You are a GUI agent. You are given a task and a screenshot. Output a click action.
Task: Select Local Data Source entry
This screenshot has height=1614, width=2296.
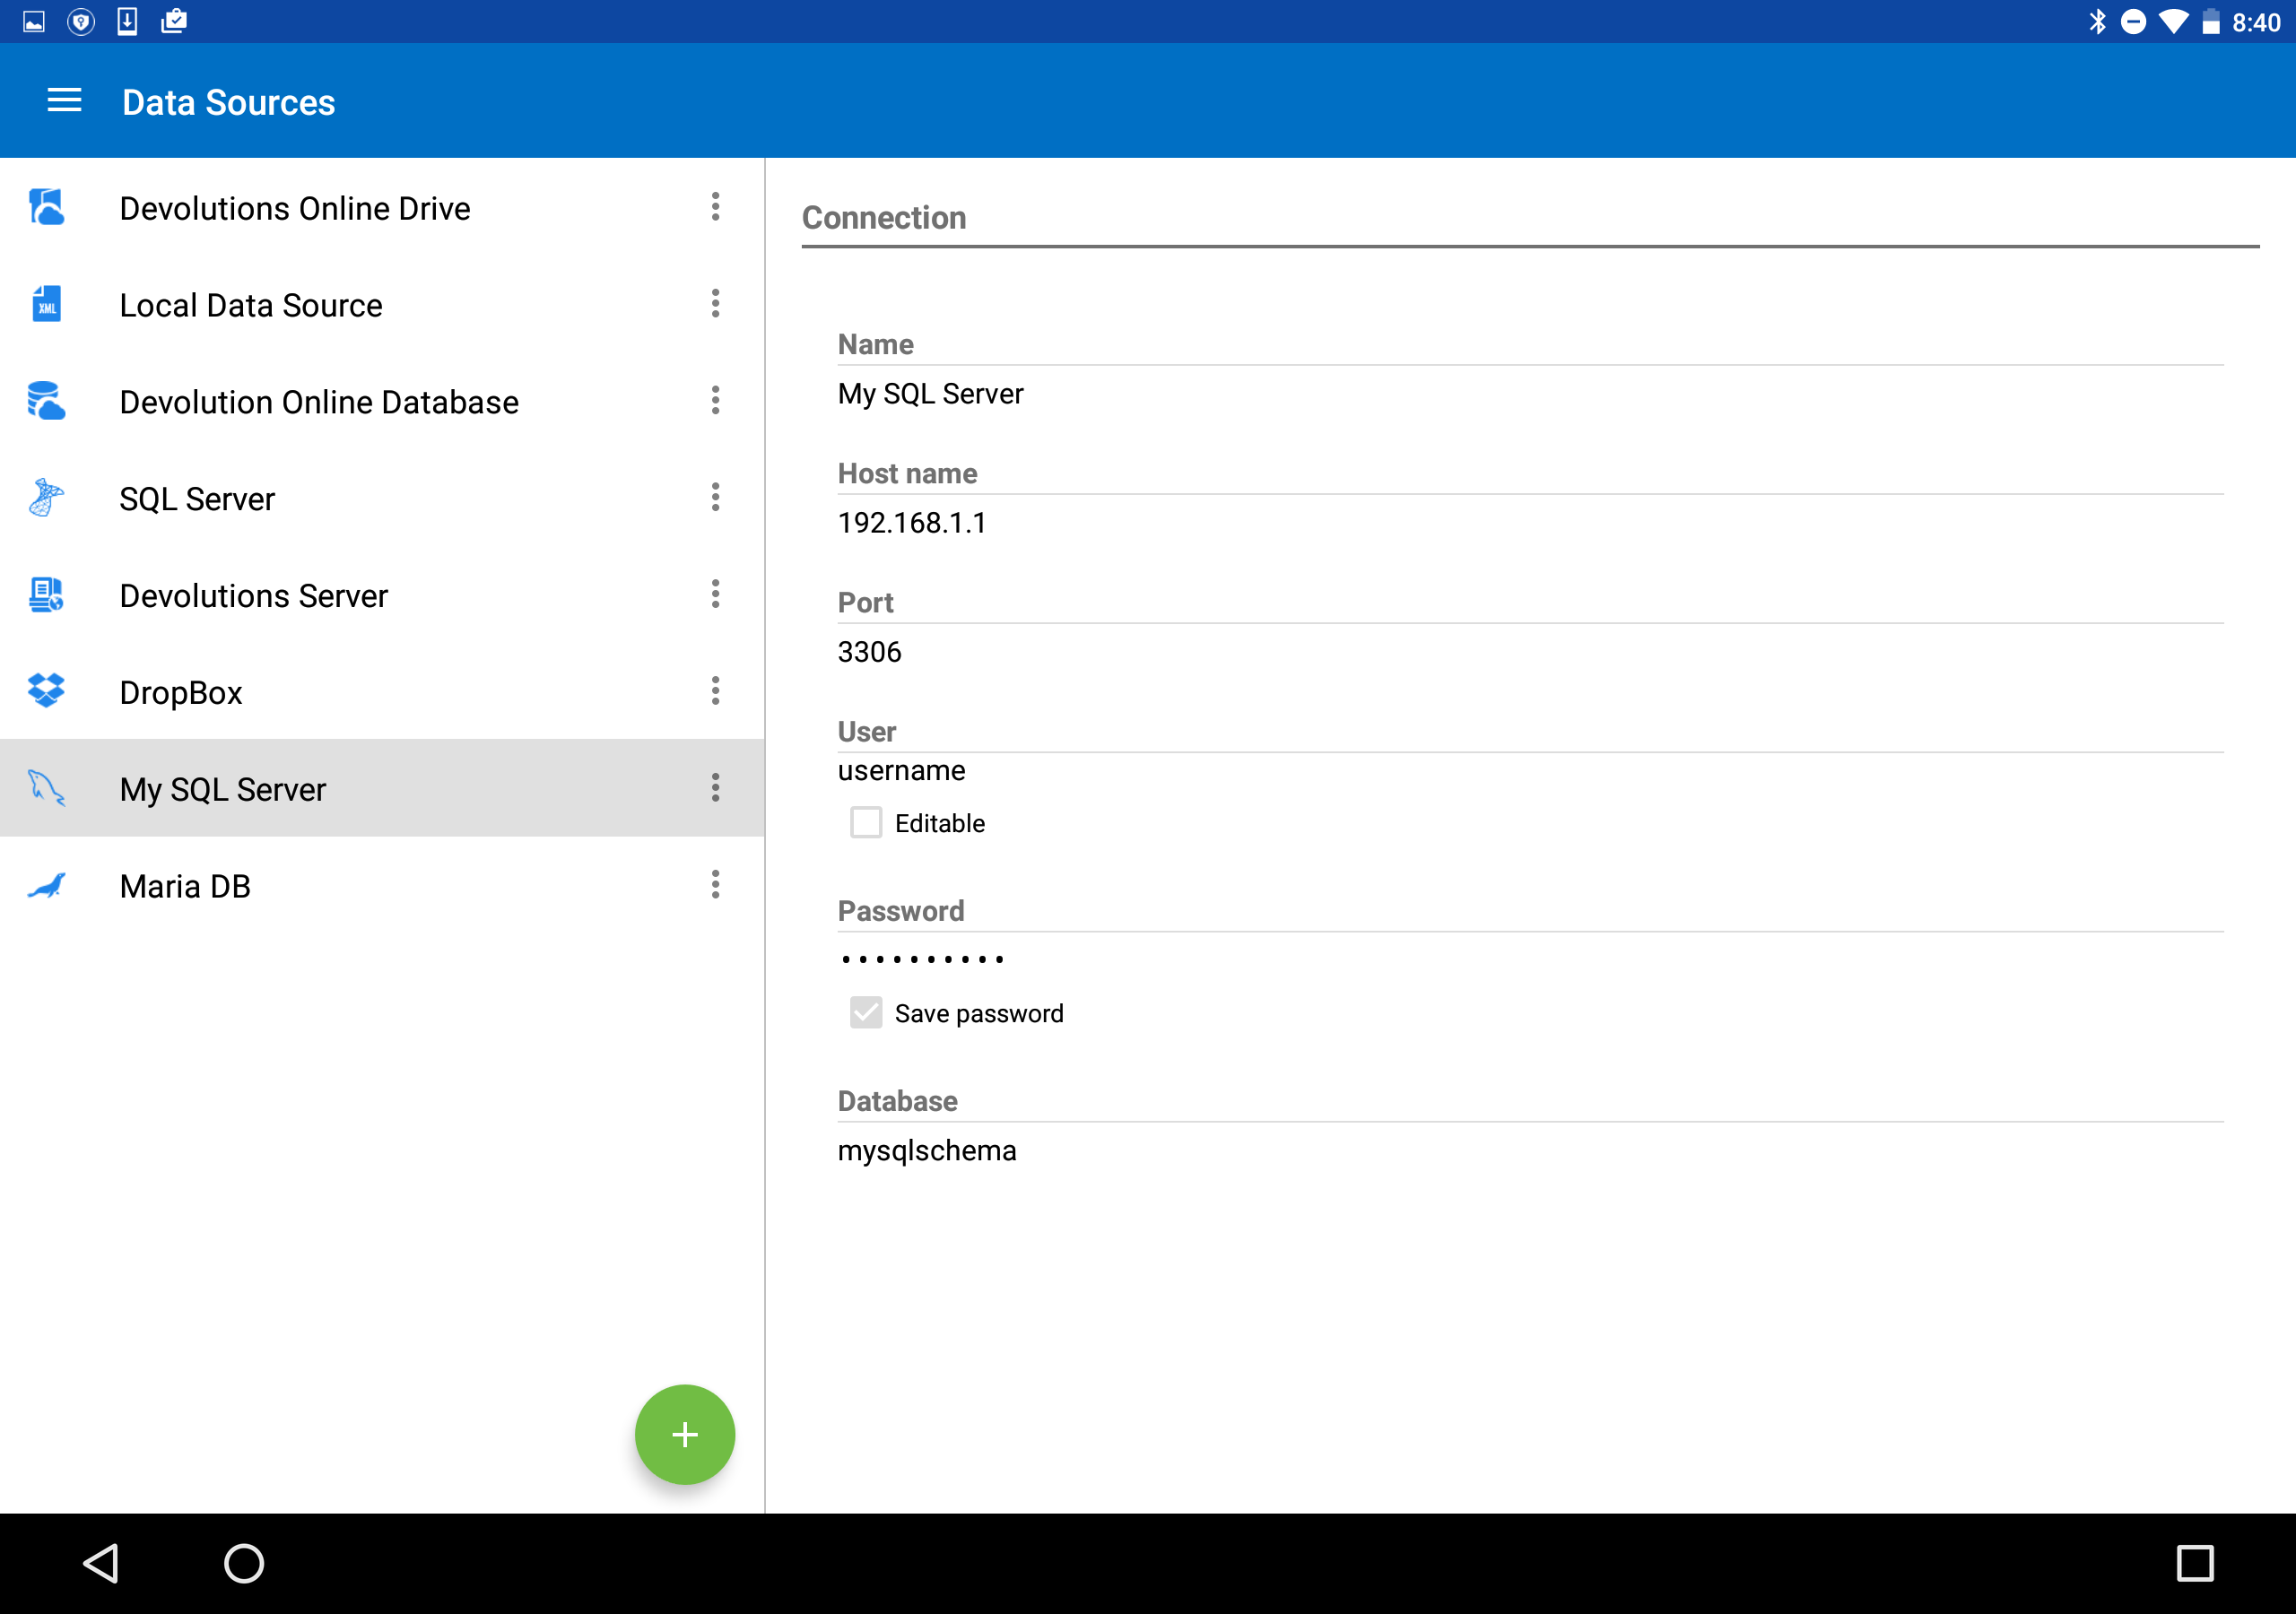pyautogui.click(x=382, y=305)
